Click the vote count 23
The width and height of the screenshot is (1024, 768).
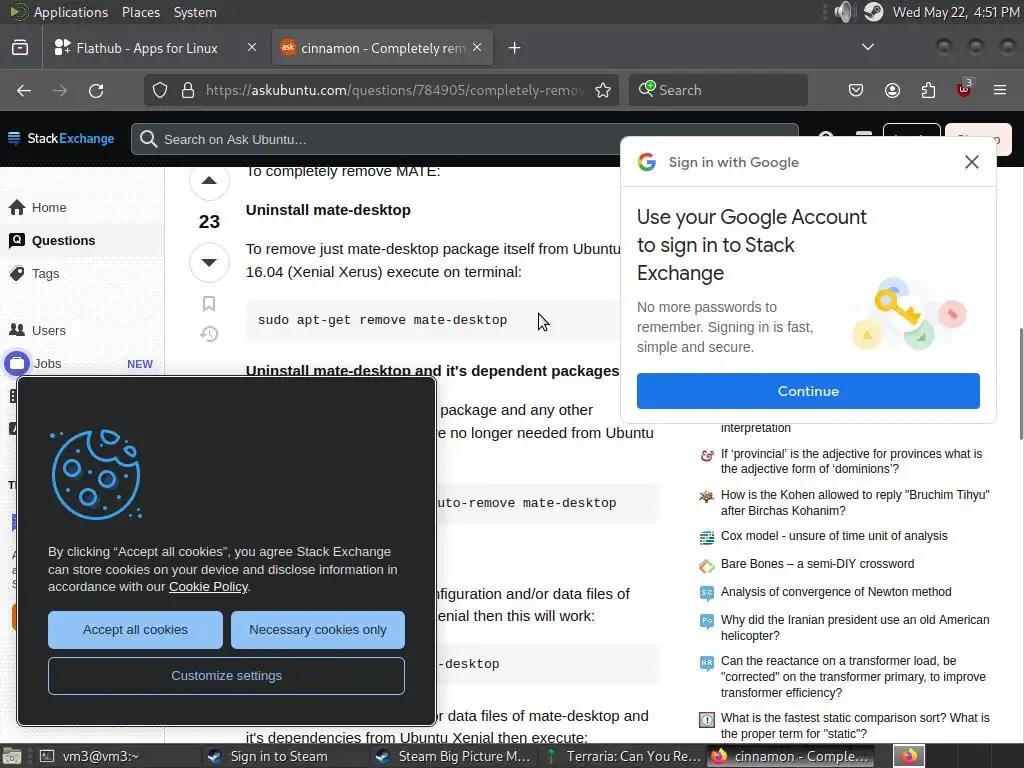tap(209, 221)
